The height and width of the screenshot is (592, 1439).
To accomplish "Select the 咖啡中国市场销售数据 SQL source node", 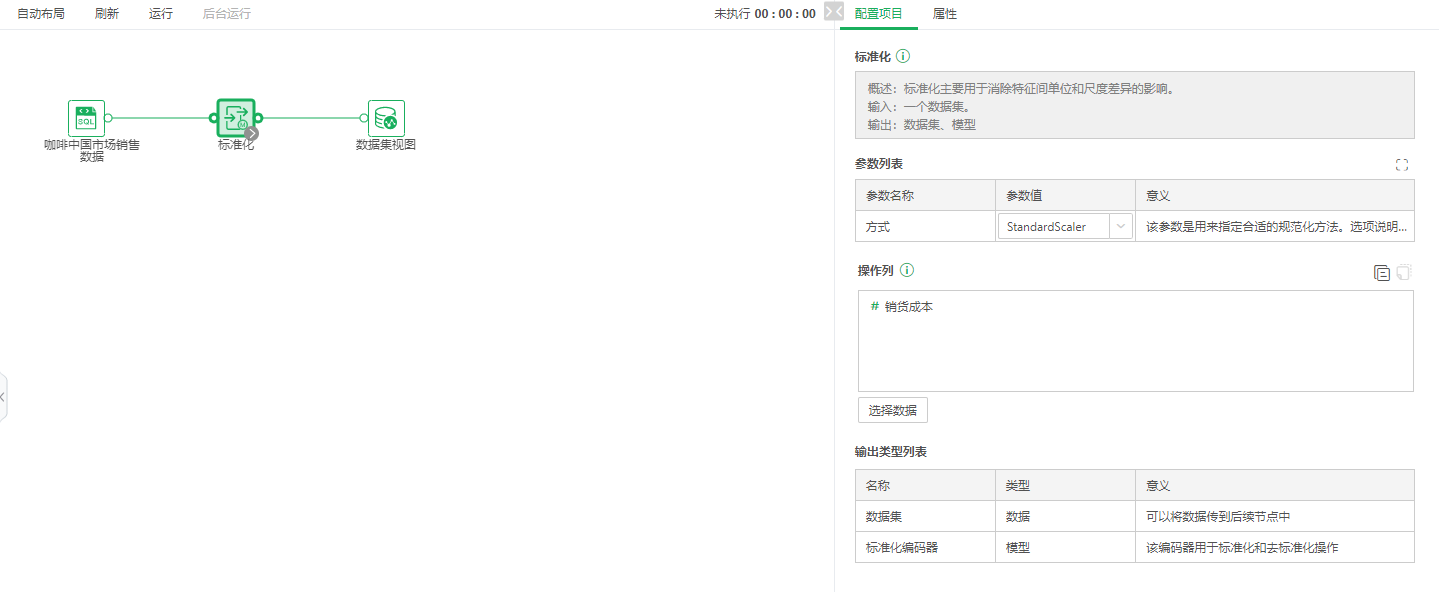I will click(x=86, y=117).
